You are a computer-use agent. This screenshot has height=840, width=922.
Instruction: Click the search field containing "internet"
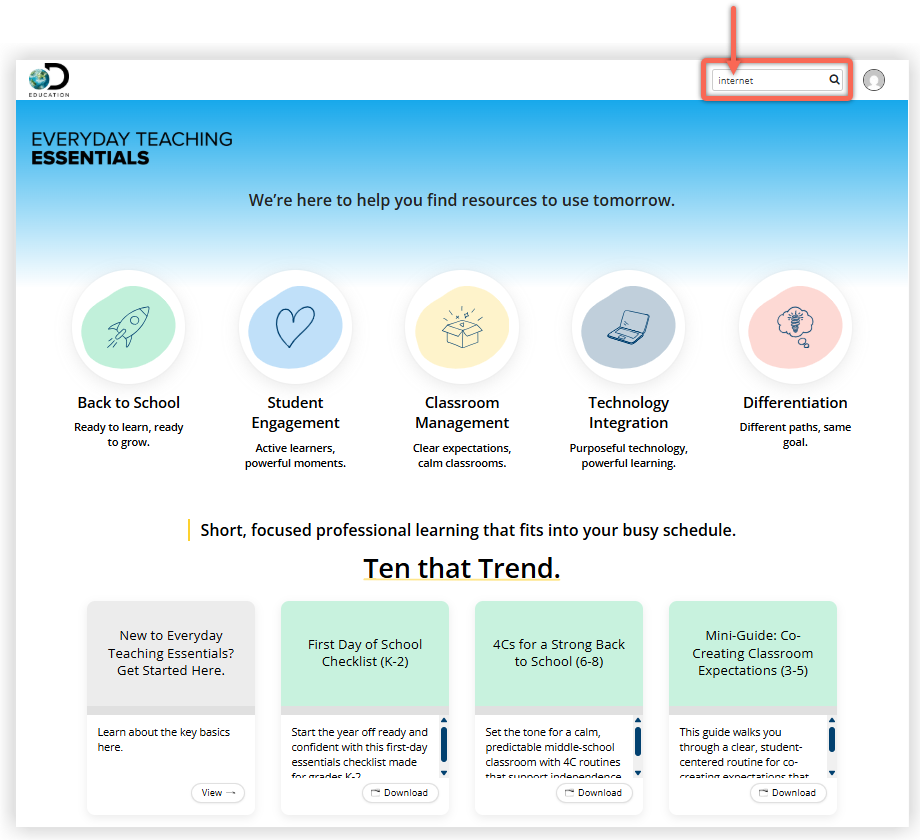(x=777, y=80)
